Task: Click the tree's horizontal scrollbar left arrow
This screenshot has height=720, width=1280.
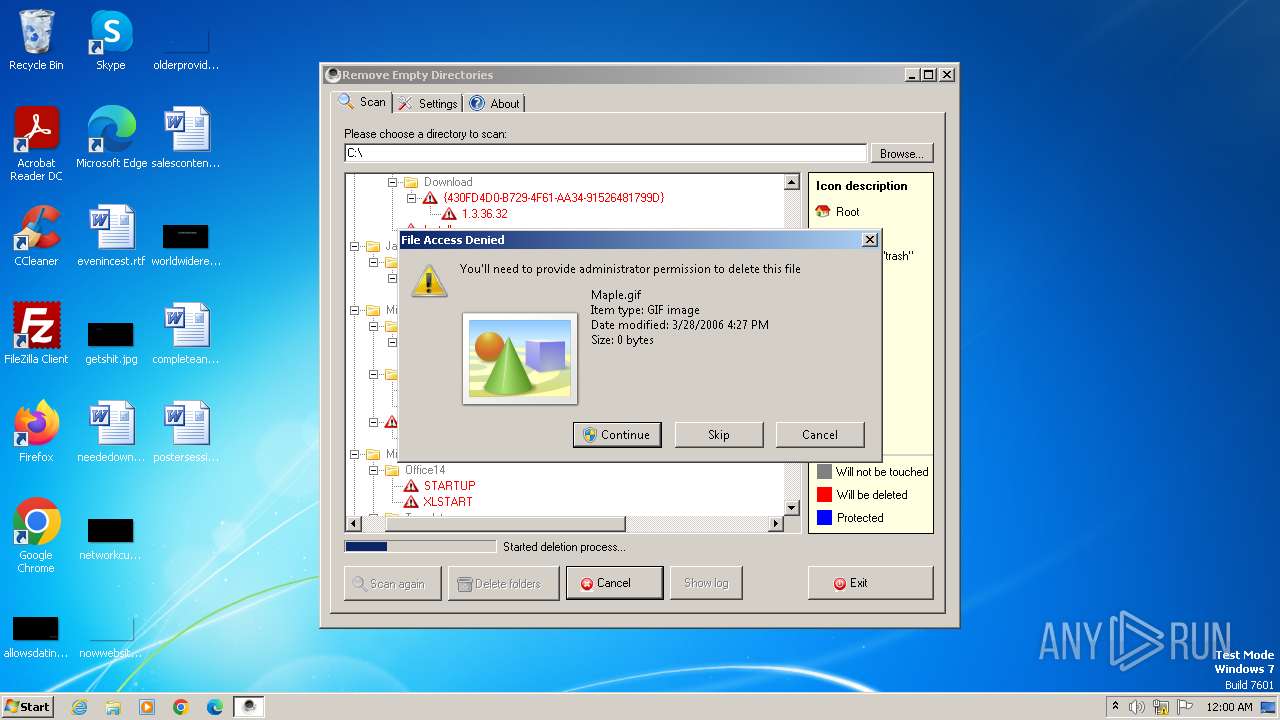Action: click(353, 524)
